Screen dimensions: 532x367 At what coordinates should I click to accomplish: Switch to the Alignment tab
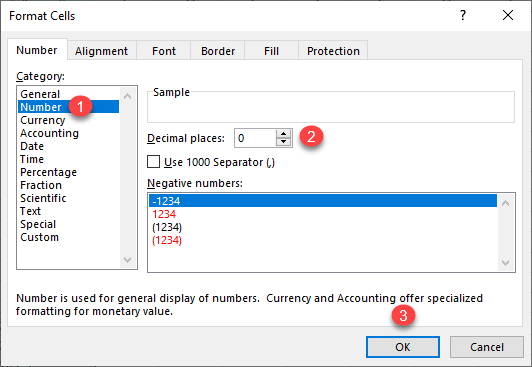click(101, 51)
